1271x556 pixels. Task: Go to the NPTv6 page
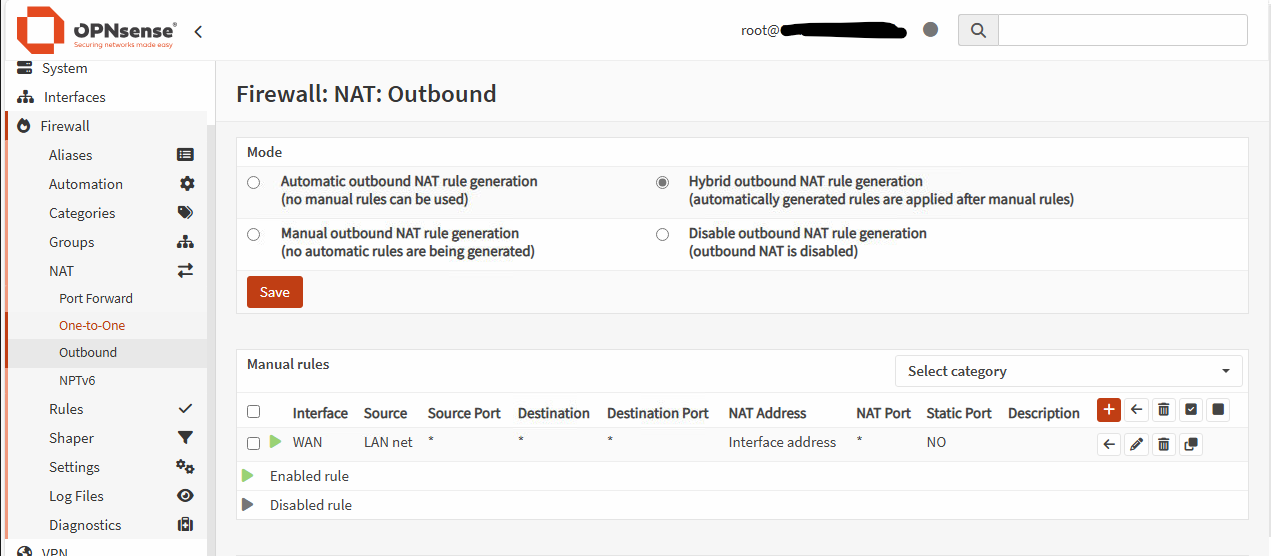77,380
